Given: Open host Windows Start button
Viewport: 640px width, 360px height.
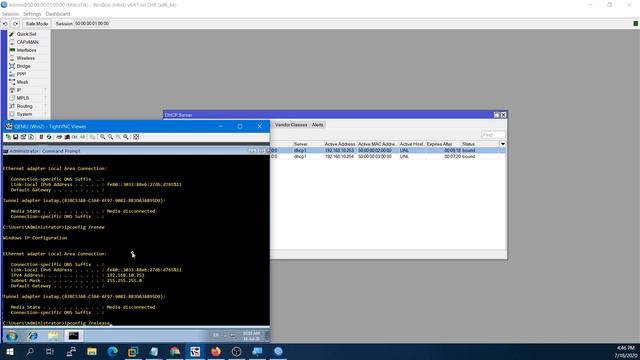Looking at the screenshot, I should [x=10, y=351].
